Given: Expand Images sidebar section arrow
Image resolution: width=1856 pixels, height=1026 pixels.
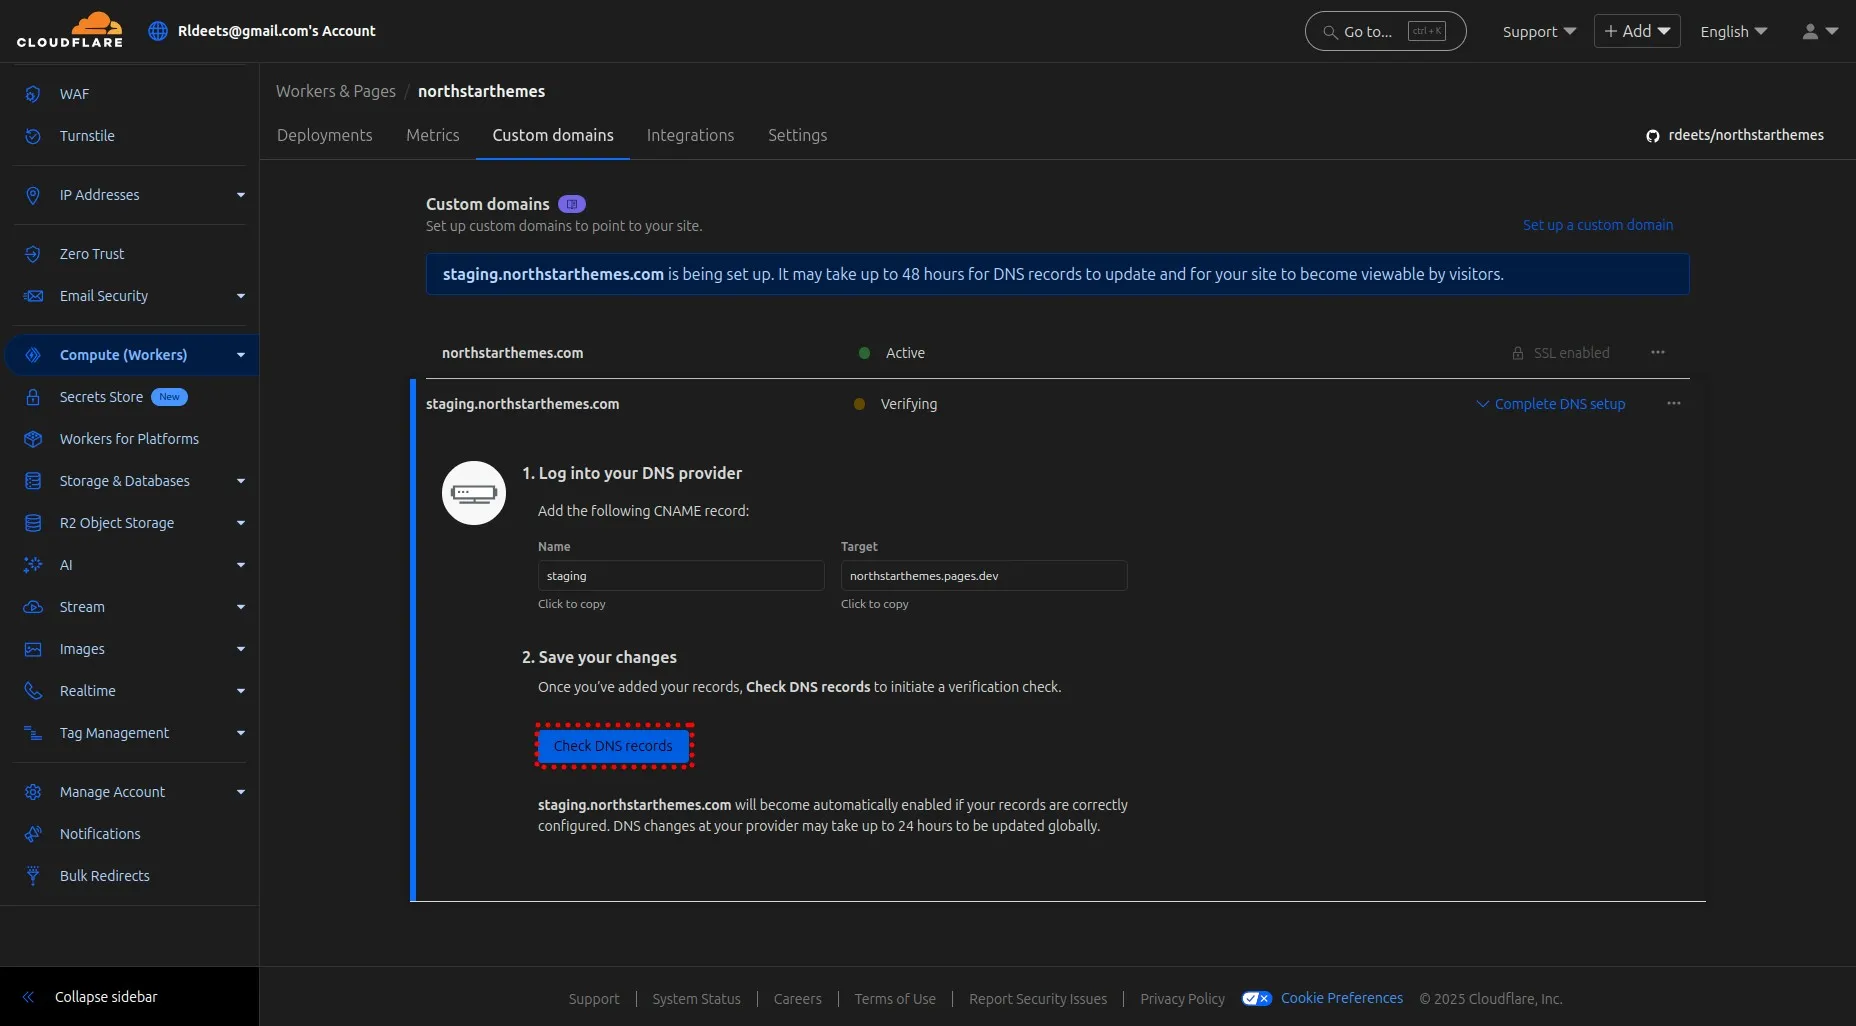Looking at the screenshot, I should point(241,649).
